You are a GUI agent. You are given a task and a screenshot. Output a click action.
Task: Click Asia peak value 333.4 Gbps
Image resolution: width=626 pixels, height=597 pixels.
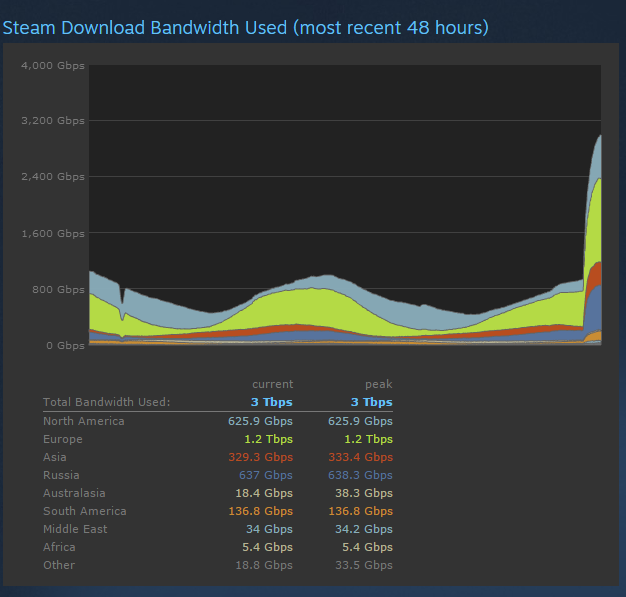pyautogui.click(x=361, y=457)
